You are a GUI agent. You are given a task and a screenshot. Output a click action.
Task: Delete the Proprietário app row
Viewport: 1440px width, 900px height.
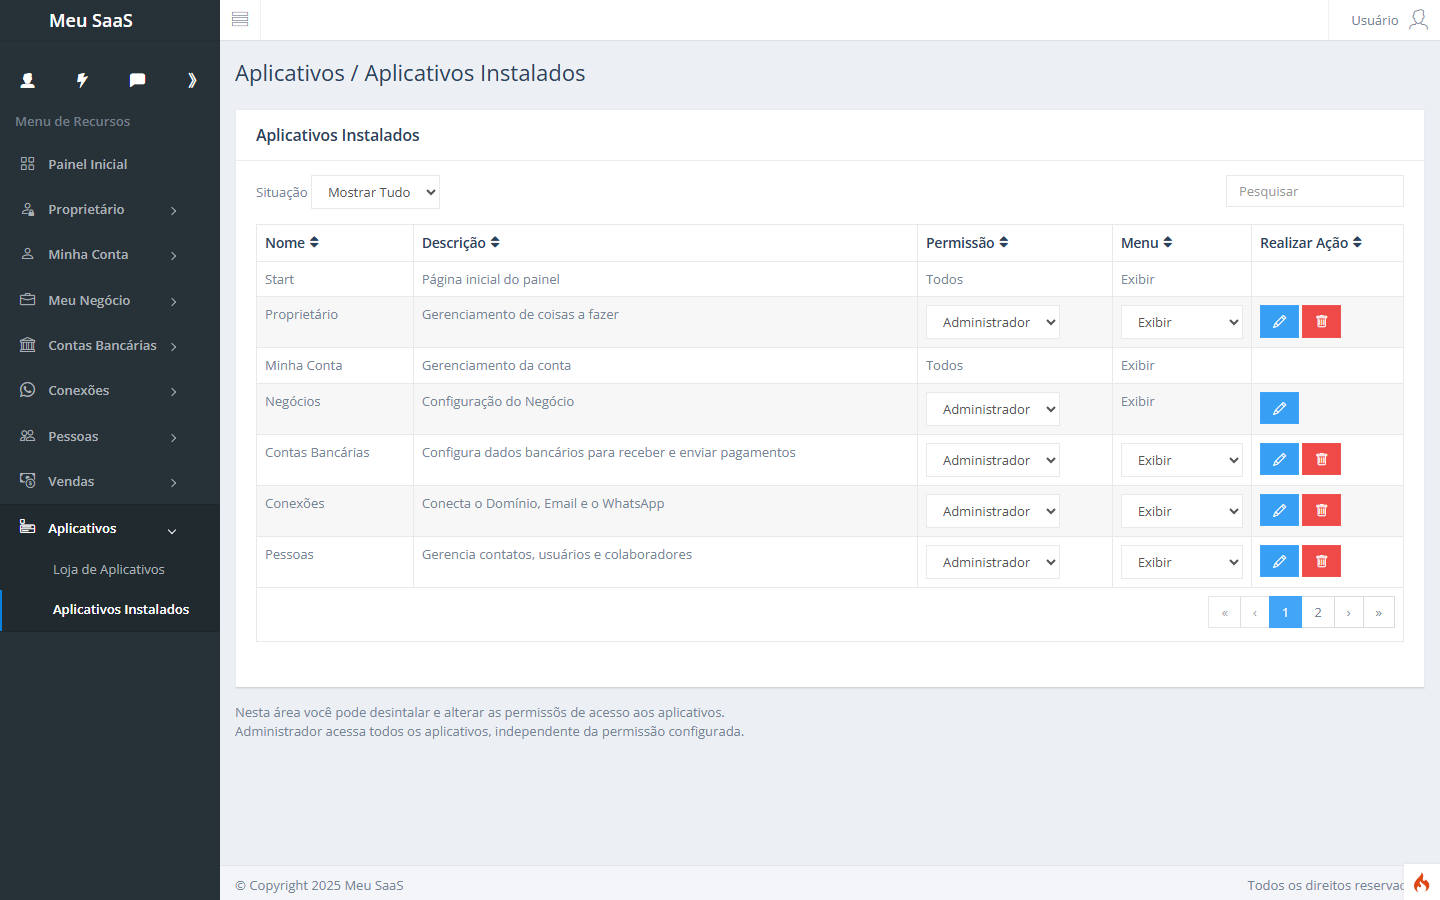[x=1321, y=321]
